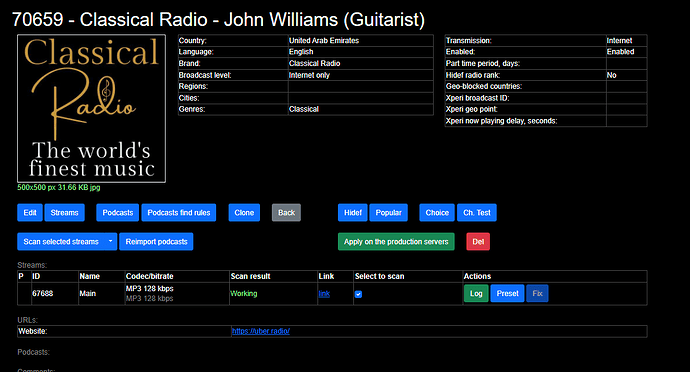This screenshot has width=690, height=372.
Task: Click the Classical genre value
Action: [304, 109]
